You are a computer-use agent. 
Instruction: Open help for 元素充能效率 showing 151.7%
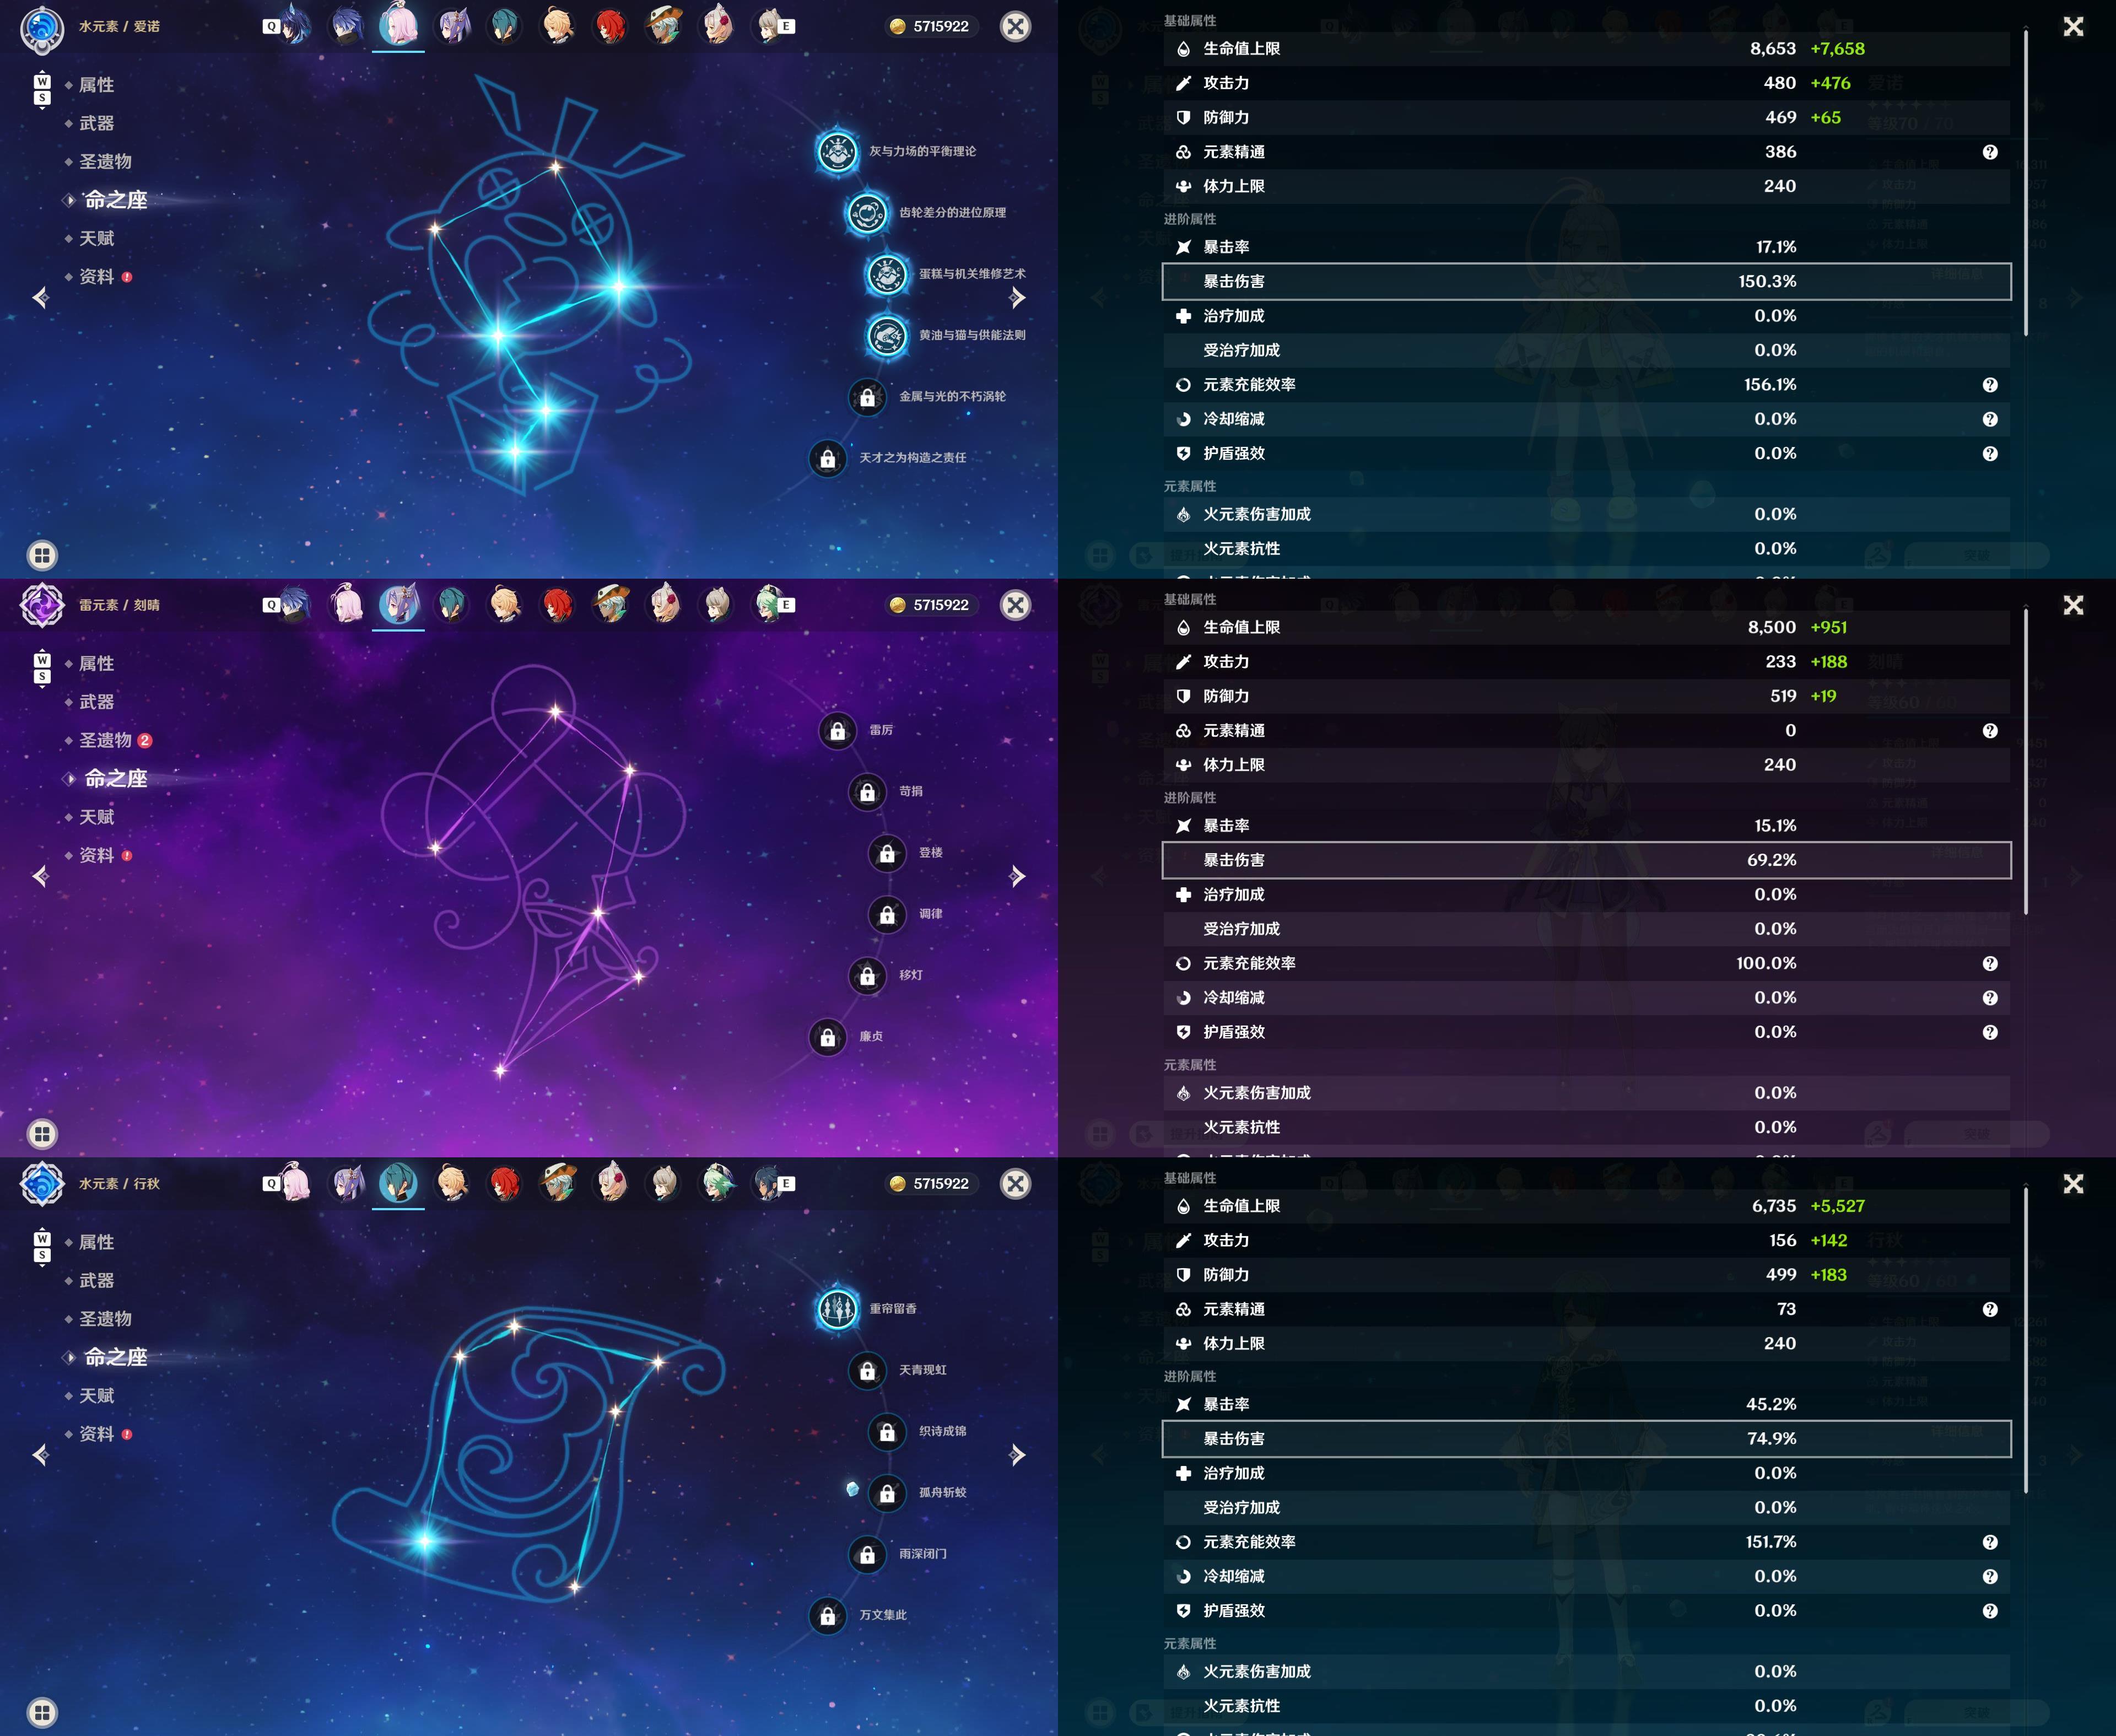[1990, 1542]
